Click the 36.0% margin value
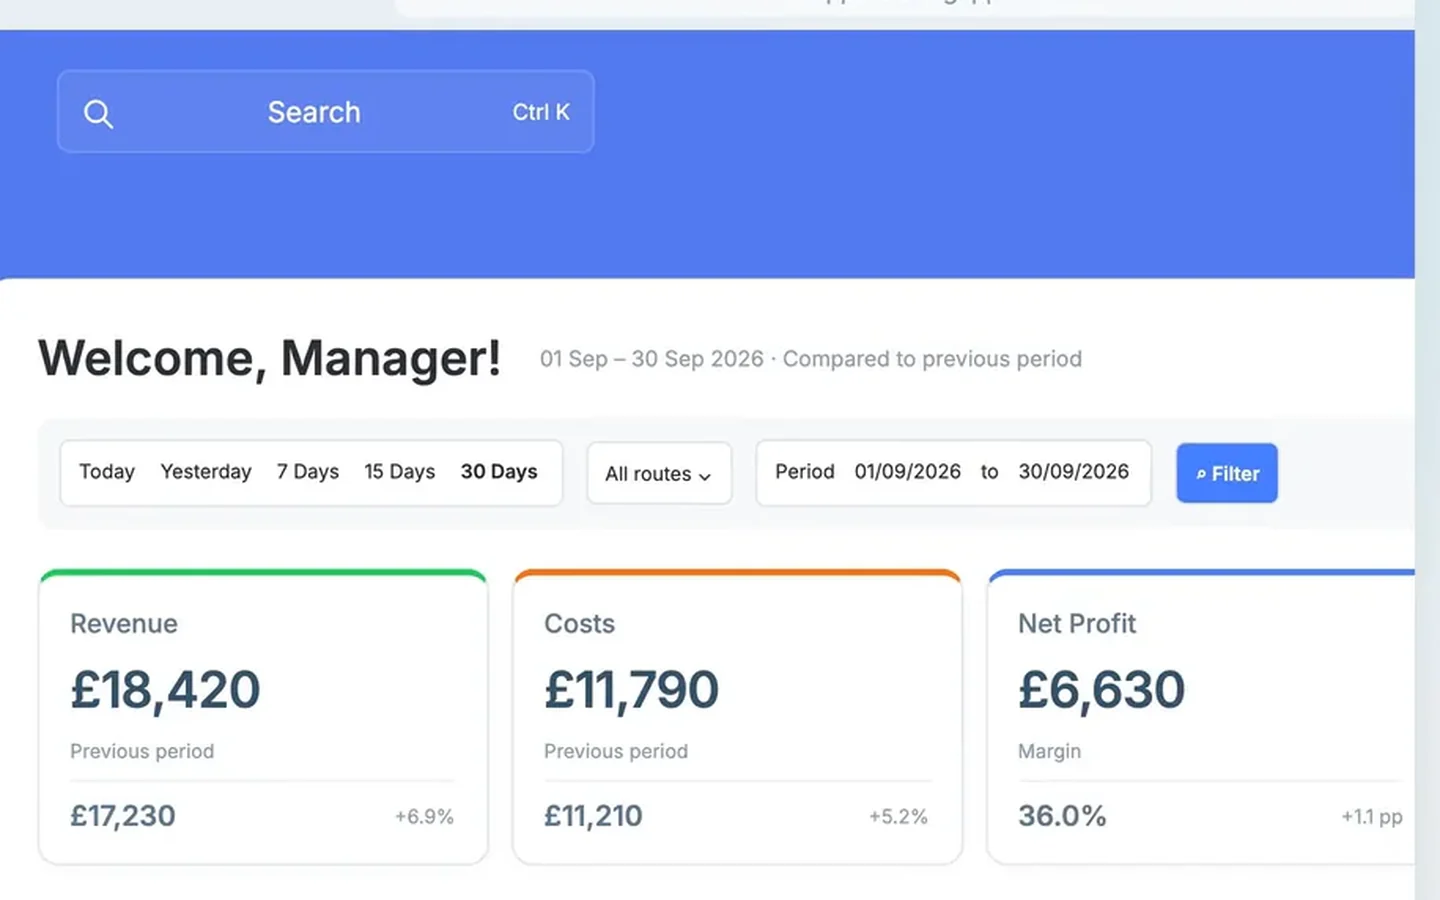This screenshot has width=1440, height=900. [x=1062, y=816]
